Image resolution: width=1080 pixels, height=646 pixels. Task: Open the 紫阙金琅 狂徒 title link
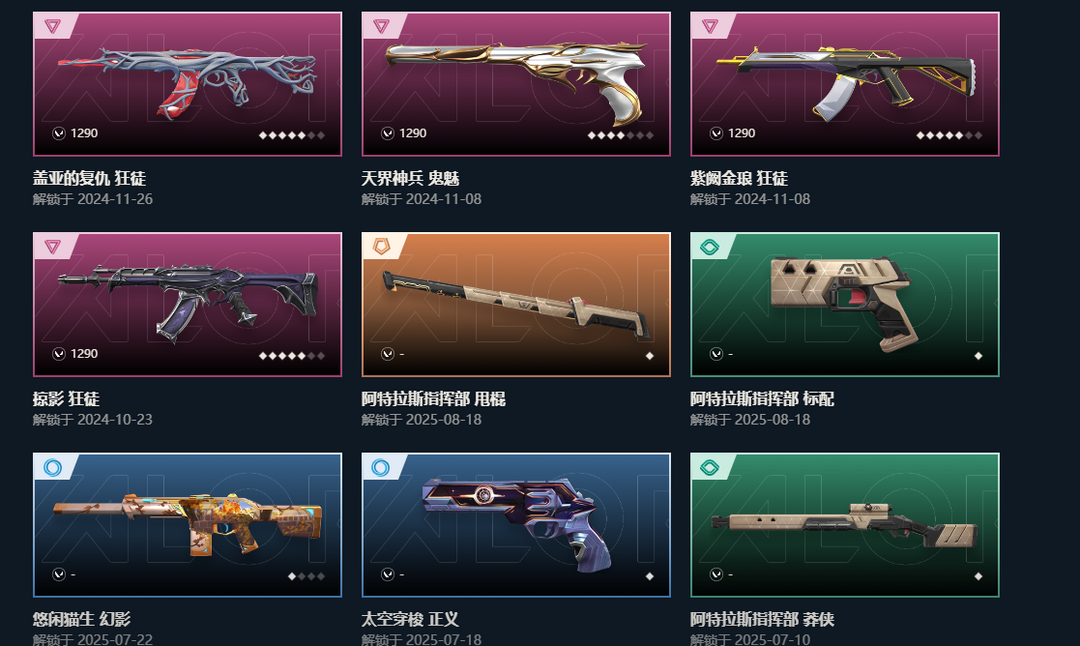point(738,178)
